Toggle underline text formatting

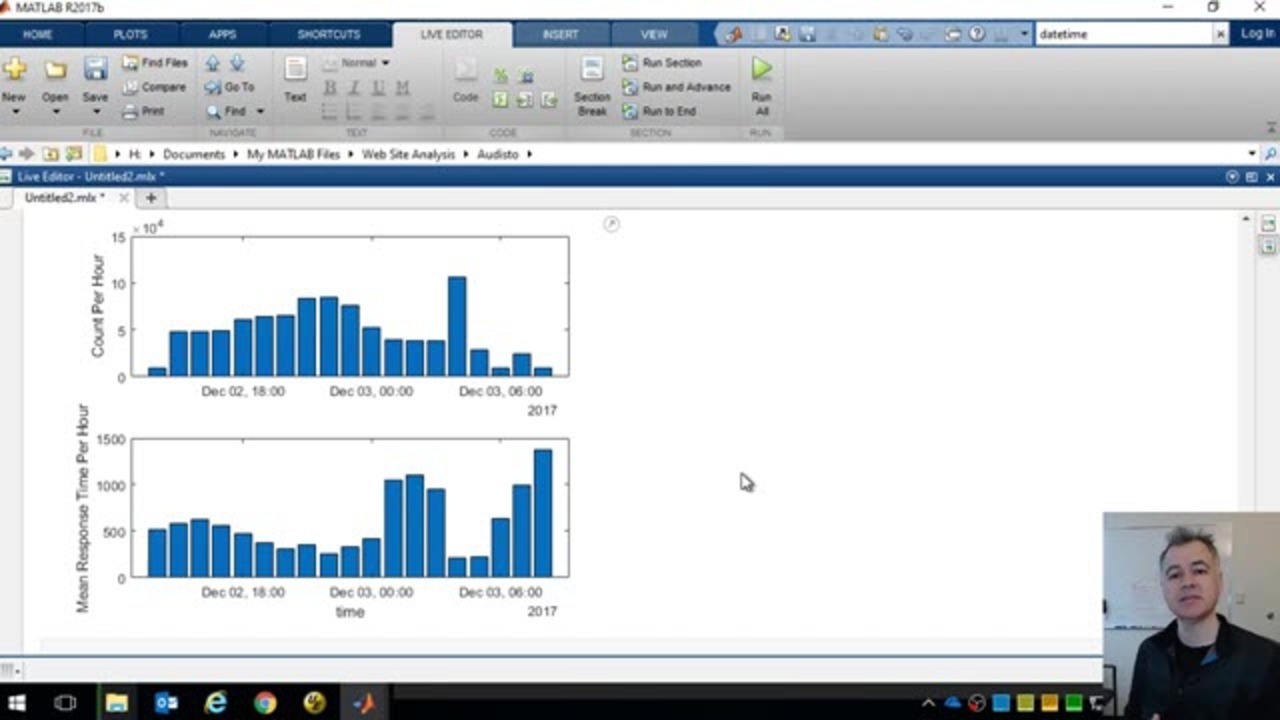click(378, 88)
